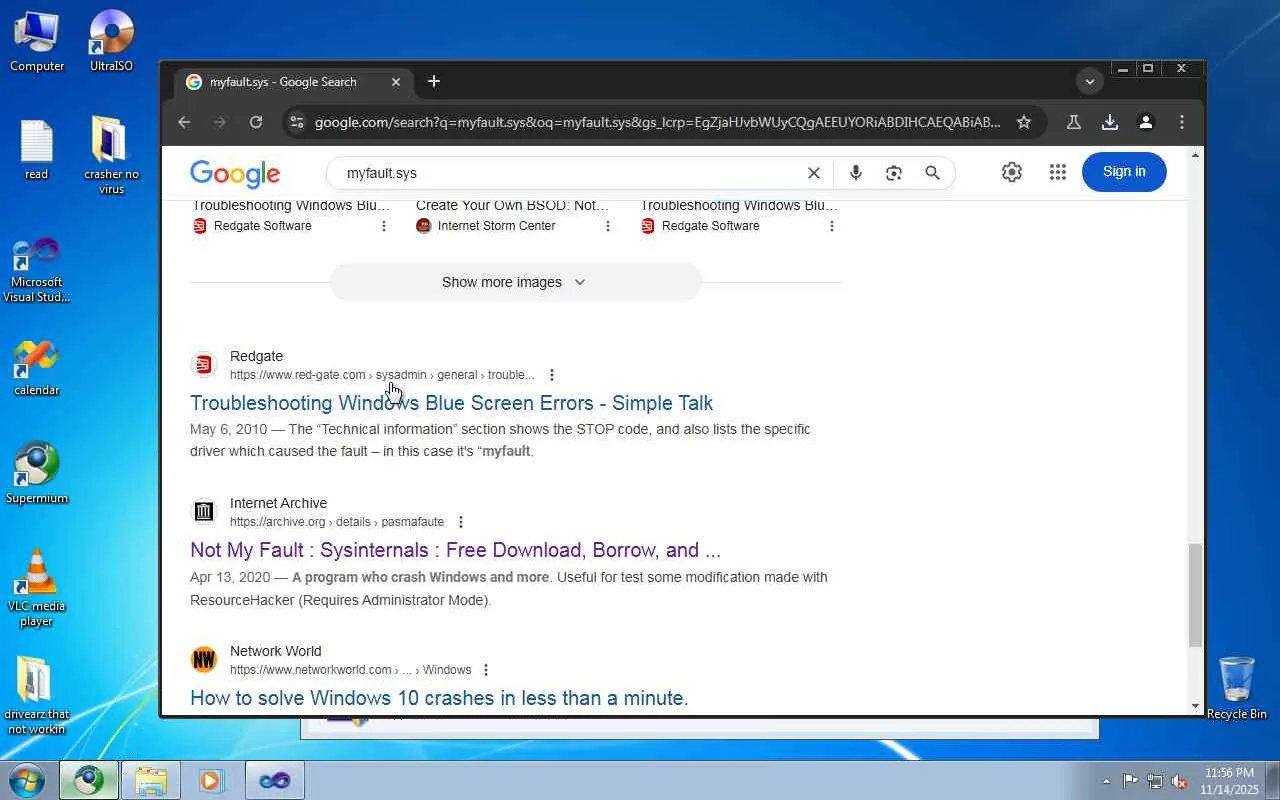Open the browser profile icon
The width and height of the screenshot is (1280, 800).
(x=1146, y=122)
